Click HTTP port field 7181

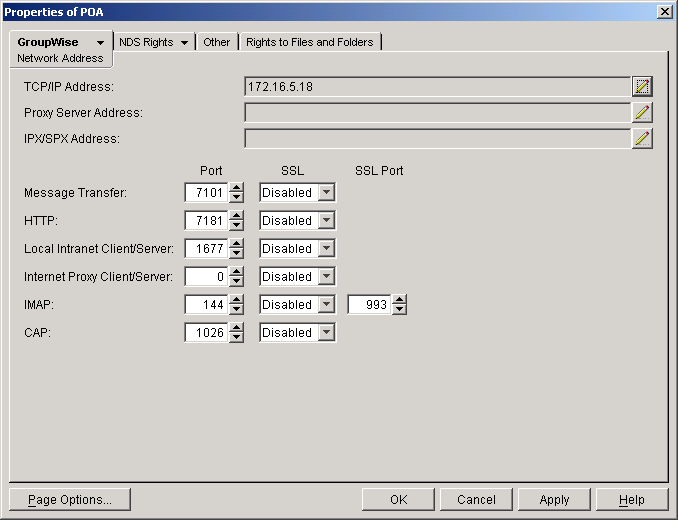(206, 220)
